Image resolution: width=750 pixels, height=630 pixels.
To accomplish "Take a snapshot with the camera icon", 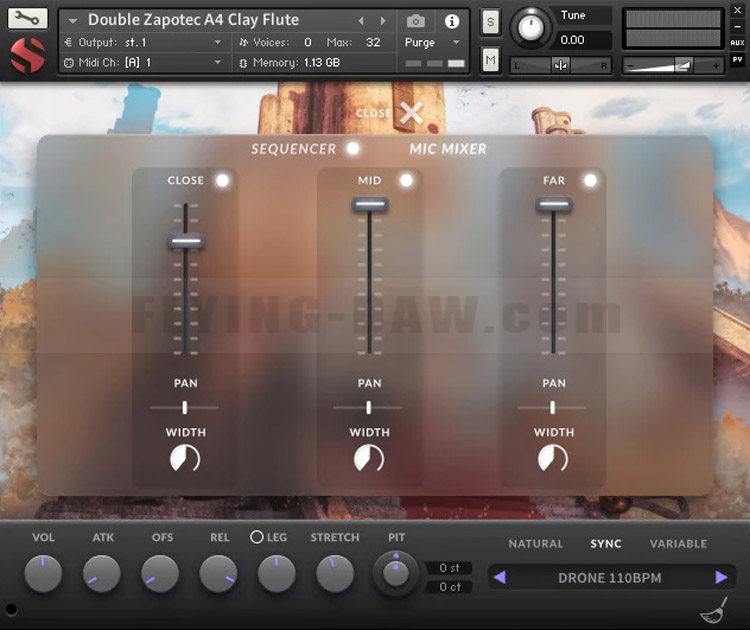I will coord(416,21).
